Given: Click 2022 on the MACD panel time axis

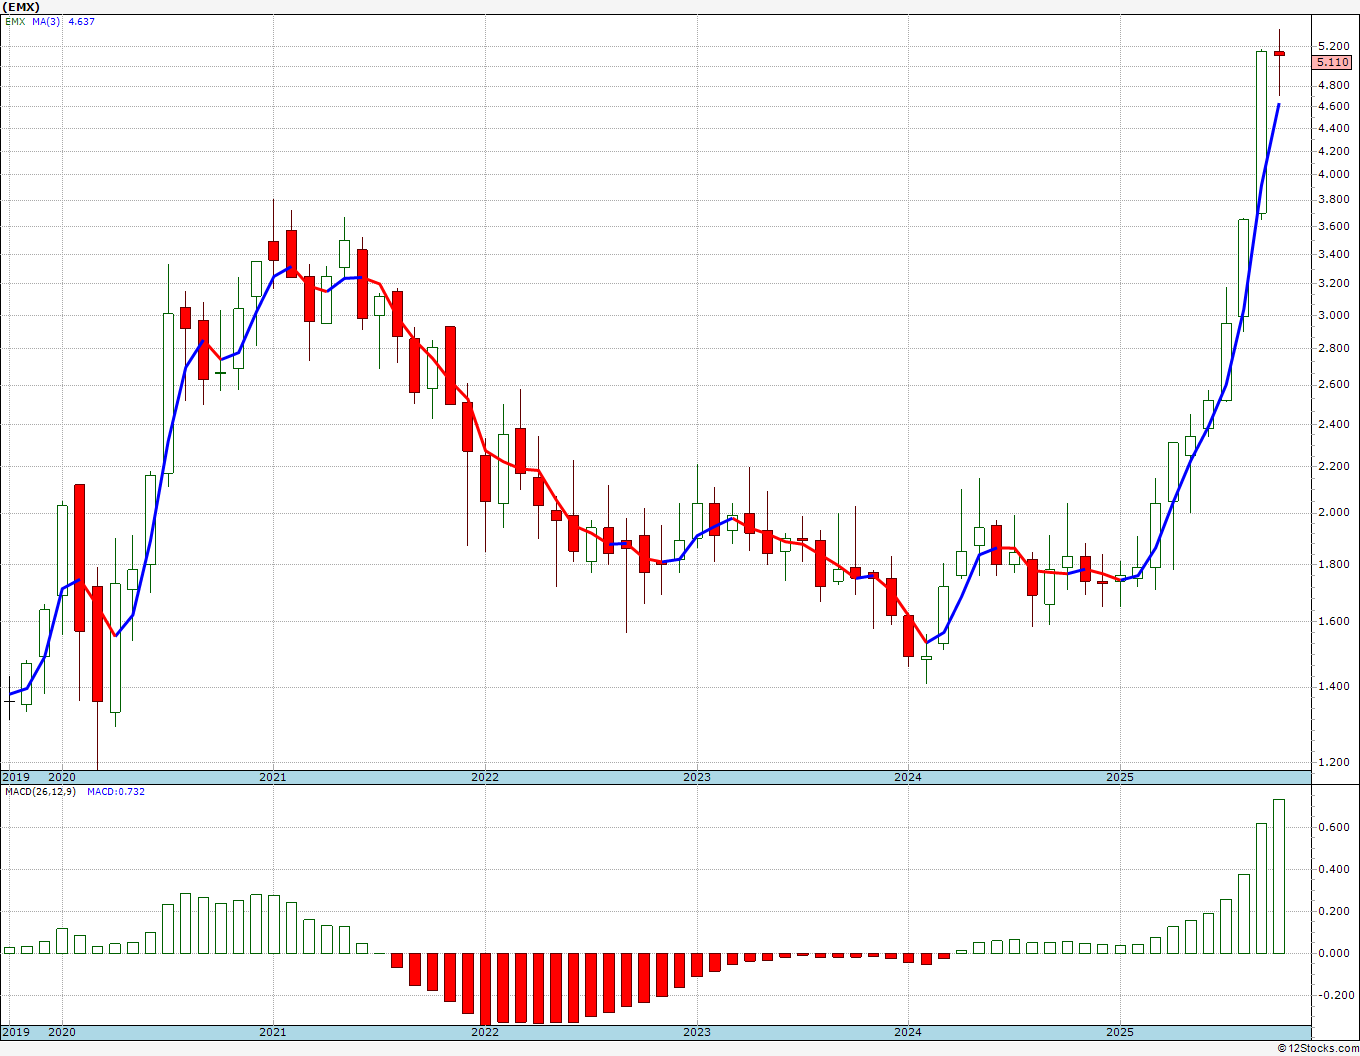Looking at the screenshot, I should pyautogui.click(x=484, y=1032).
